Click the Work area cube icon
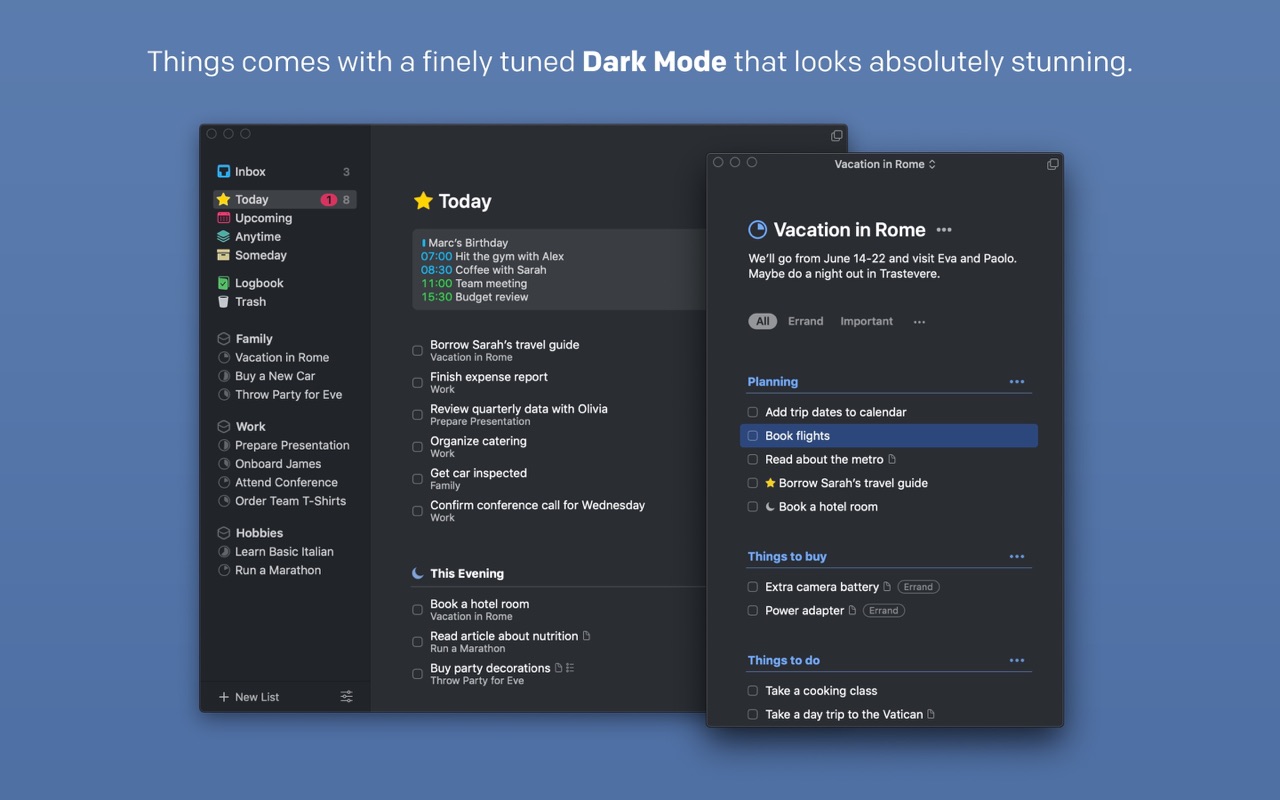The height and width of the screenshot is (800, 1280). [x=224, y=427]
